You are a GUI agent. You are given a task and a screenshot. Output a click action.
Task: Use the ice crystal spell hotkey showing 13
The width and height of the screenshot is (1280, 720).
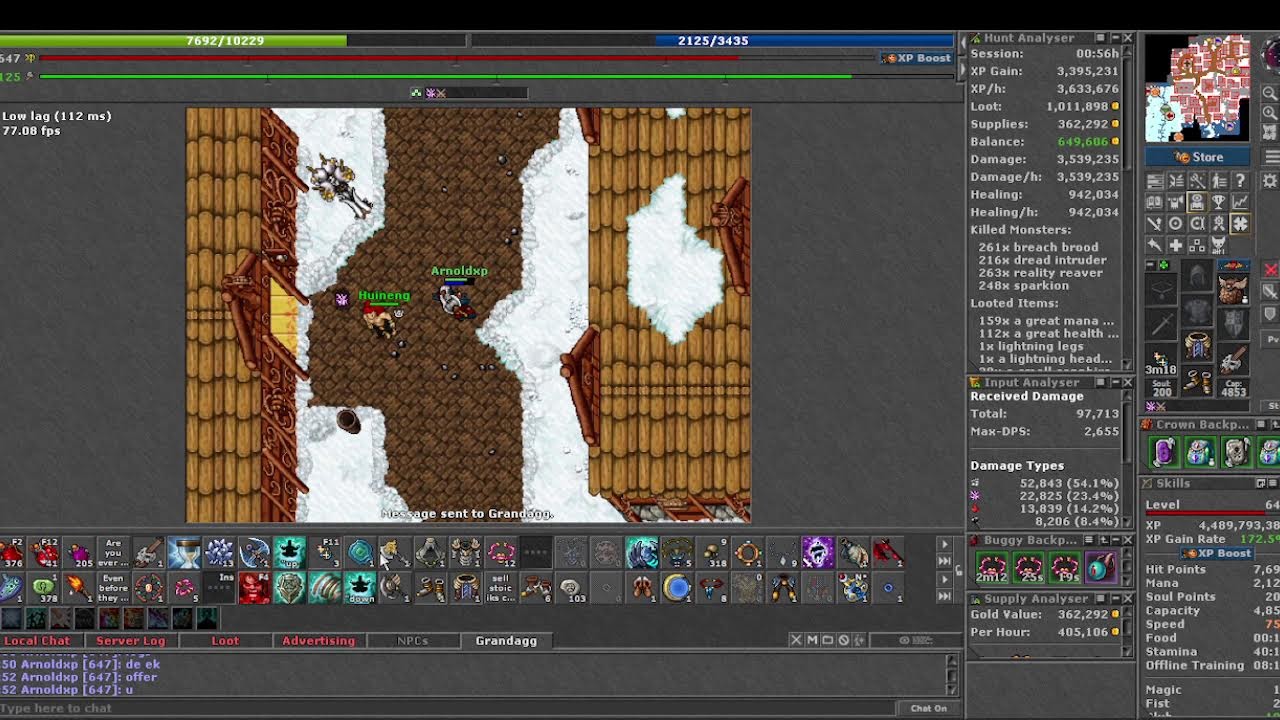pos(219,553)
